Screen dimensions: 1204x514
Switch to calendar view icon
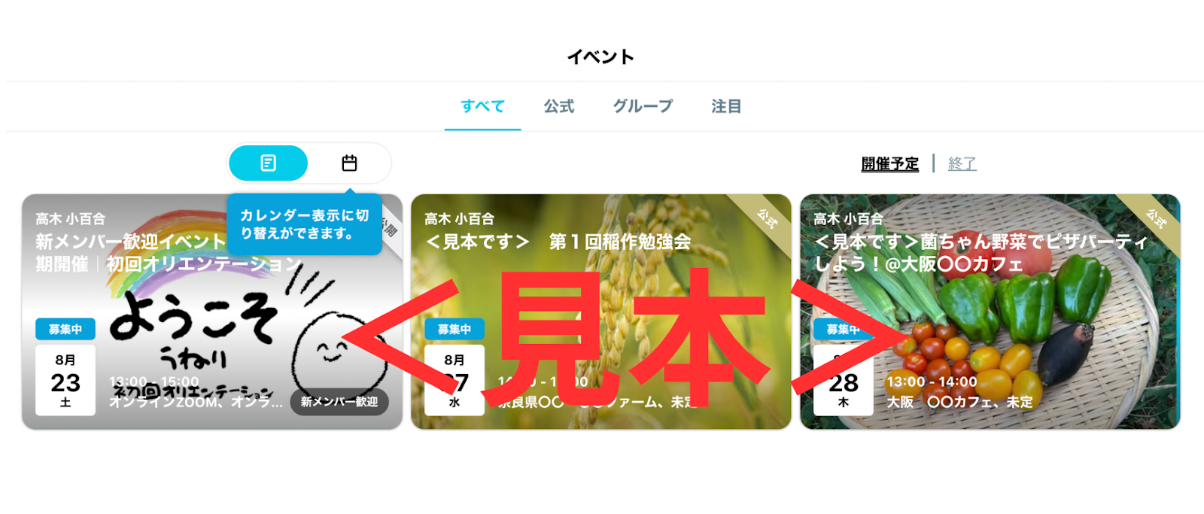coord(349,163)
